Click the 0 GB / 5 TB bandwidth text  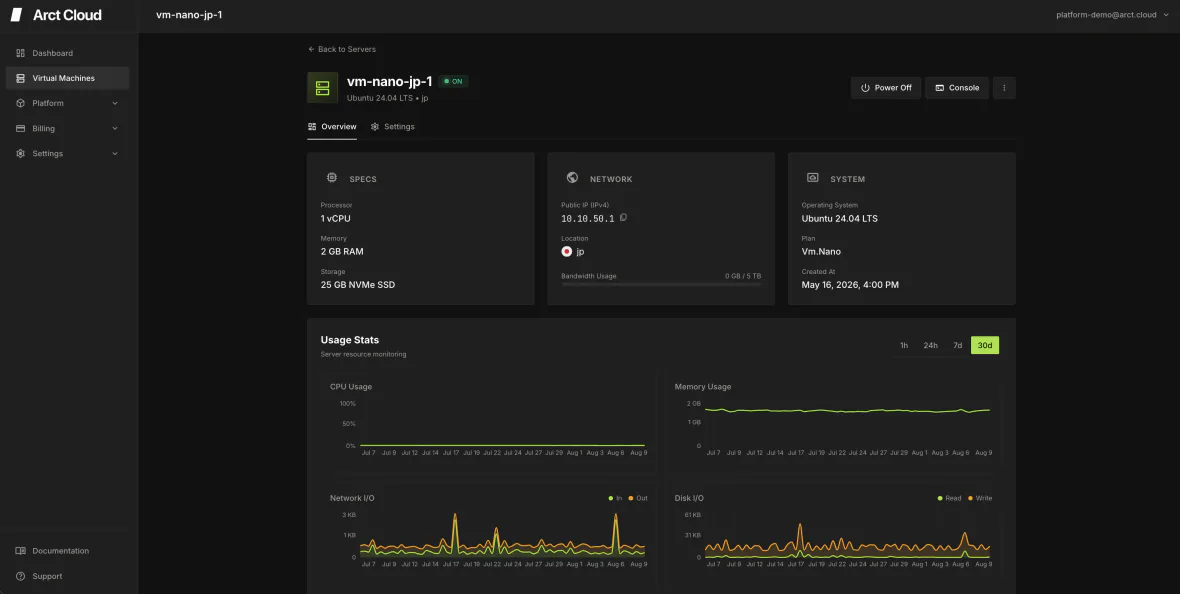(x=743, y=276)
